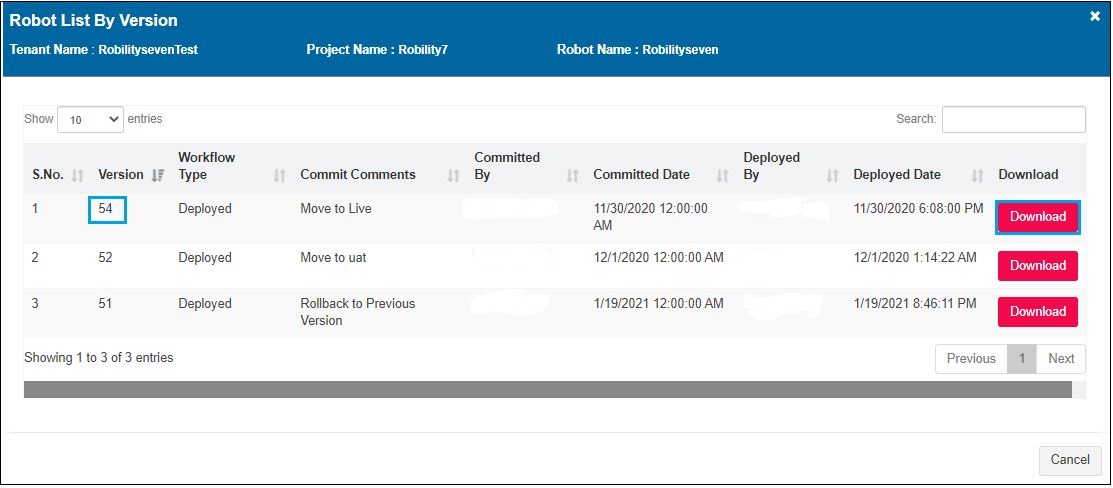Screen dimensions: 1113x488
Task: Close the Robot List dialog with X
Action: 1095,17
